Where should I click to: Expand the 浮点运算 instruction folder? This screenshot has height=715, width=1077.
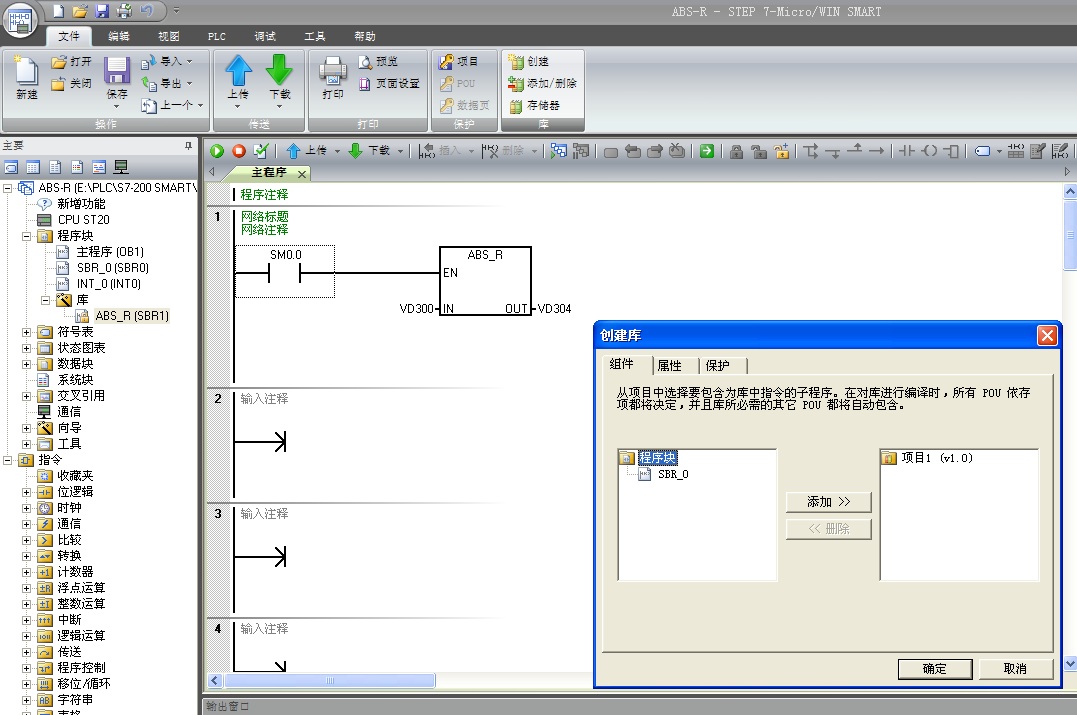(26, 588)
